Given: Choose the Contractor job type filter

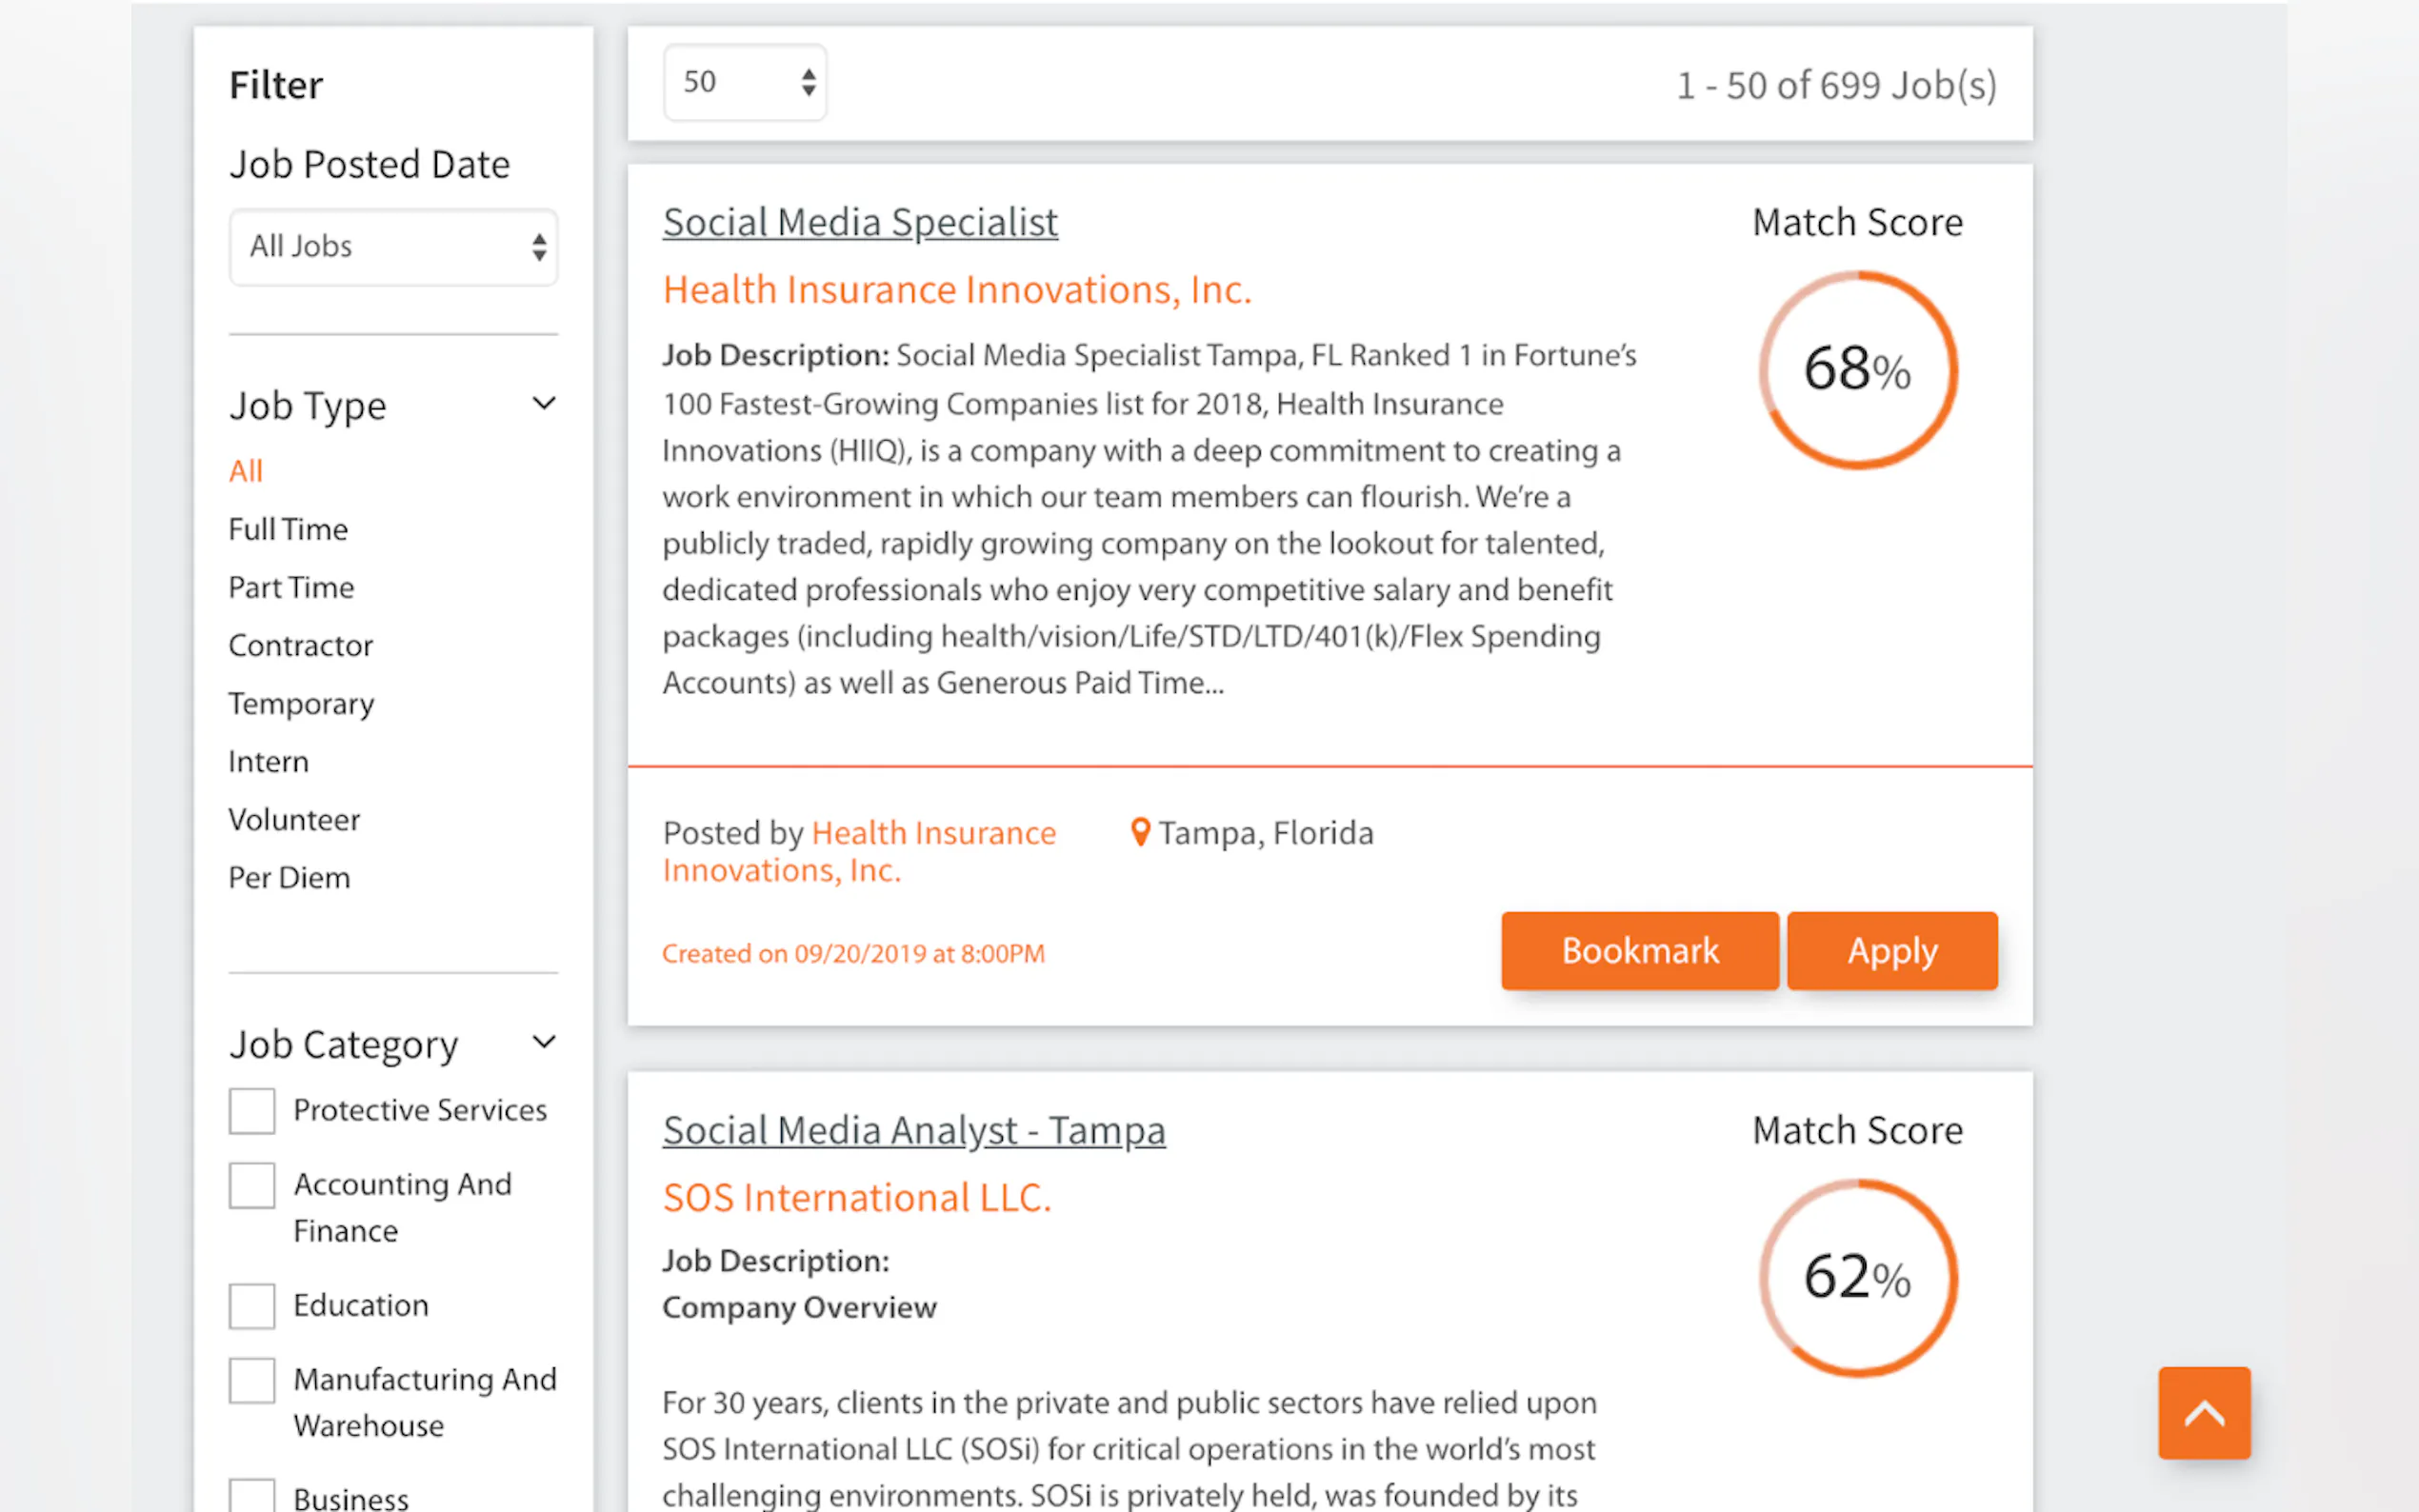Looking at the screenshot, I should pyautogui.click(x=300, y=645).
